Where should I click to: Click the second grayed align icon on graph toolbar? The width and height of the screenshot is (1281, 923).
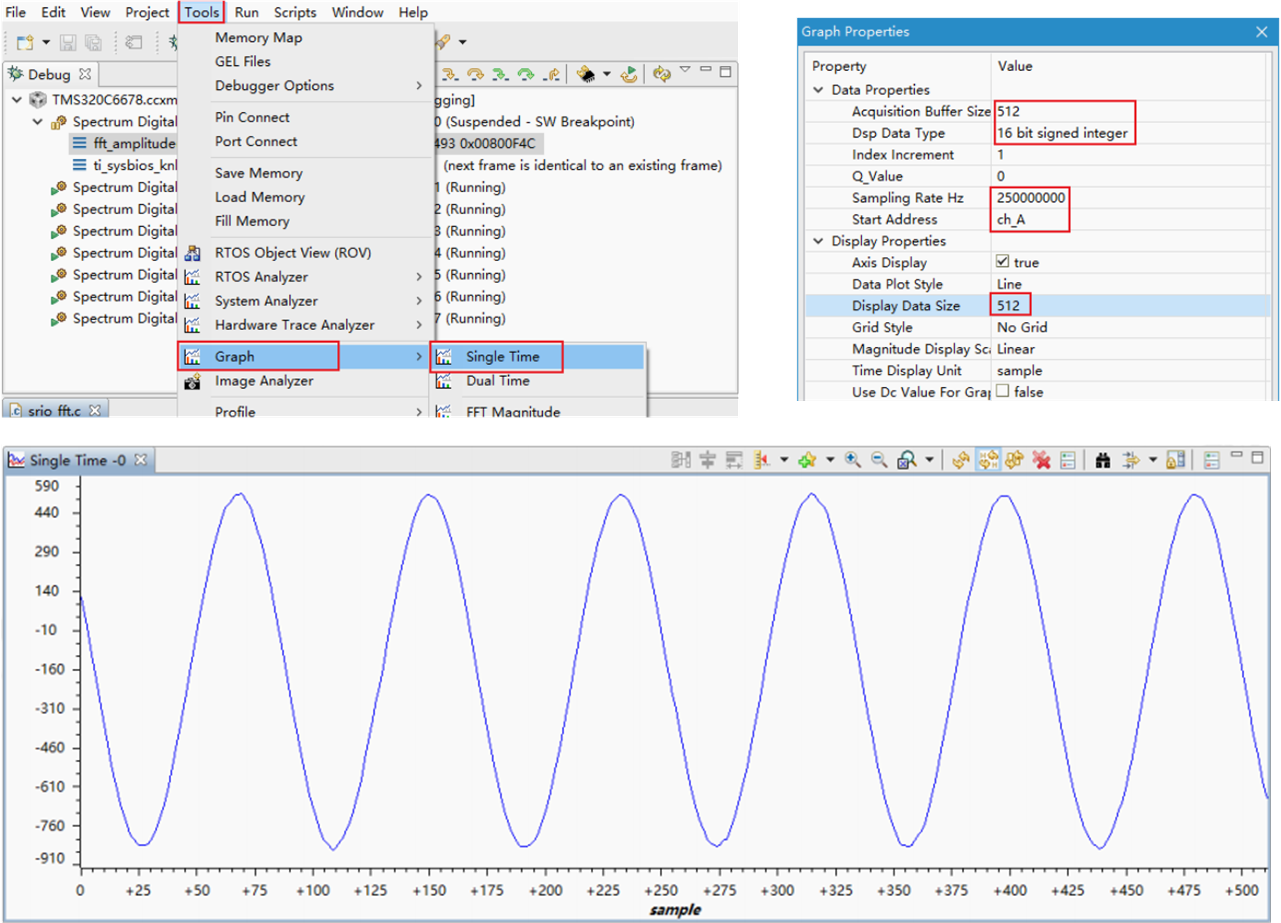[x=707, y=460]
